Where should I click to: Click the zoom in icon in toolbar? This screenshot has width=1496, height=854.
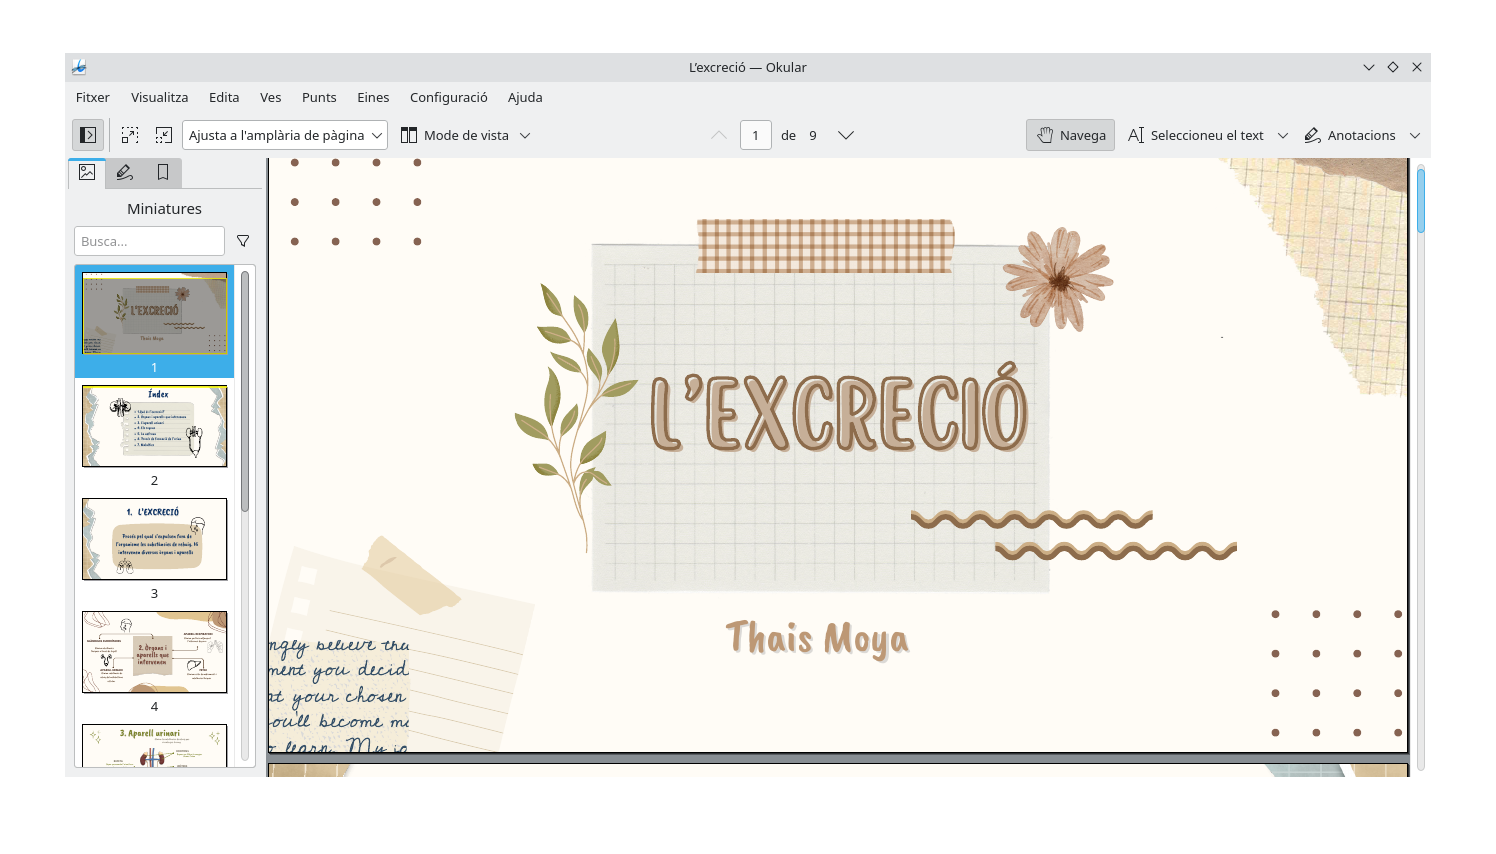pos(130,135)
